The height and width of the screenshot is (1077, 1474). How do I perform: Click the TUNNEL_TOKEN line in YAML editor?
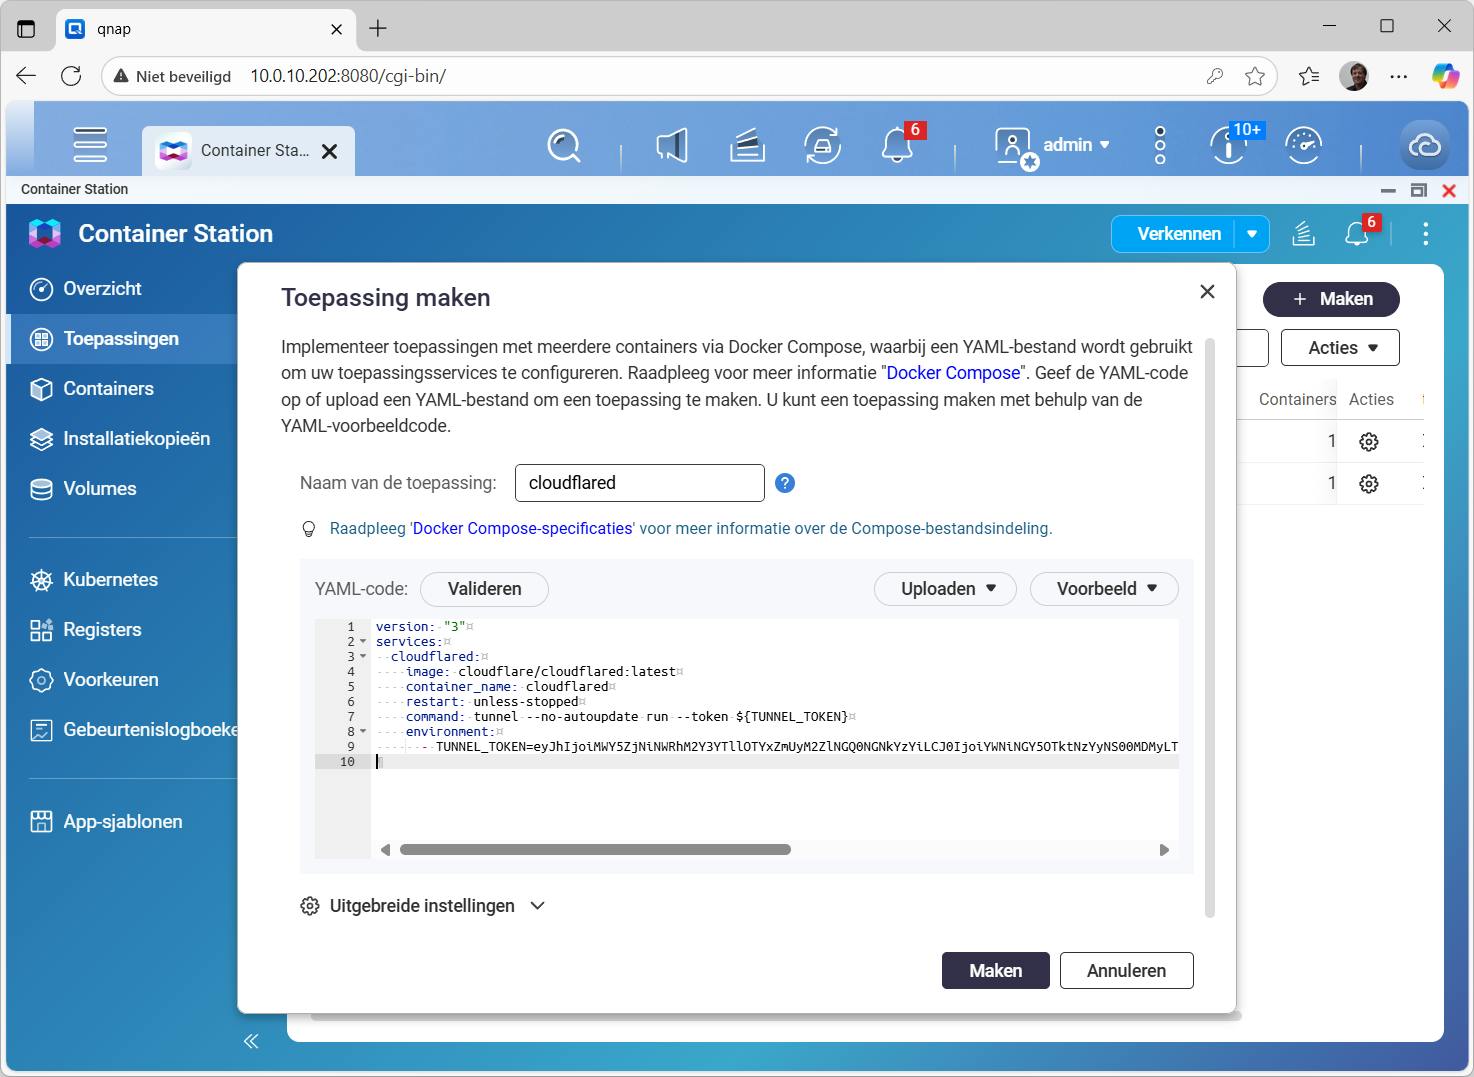[x=775, y=747]
